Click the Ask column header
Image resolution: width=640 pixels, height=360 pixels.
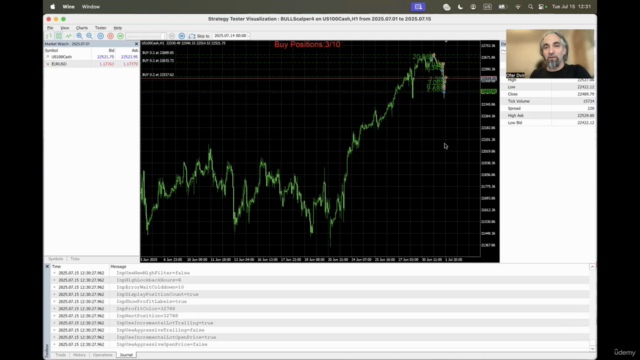click(127, 50)
